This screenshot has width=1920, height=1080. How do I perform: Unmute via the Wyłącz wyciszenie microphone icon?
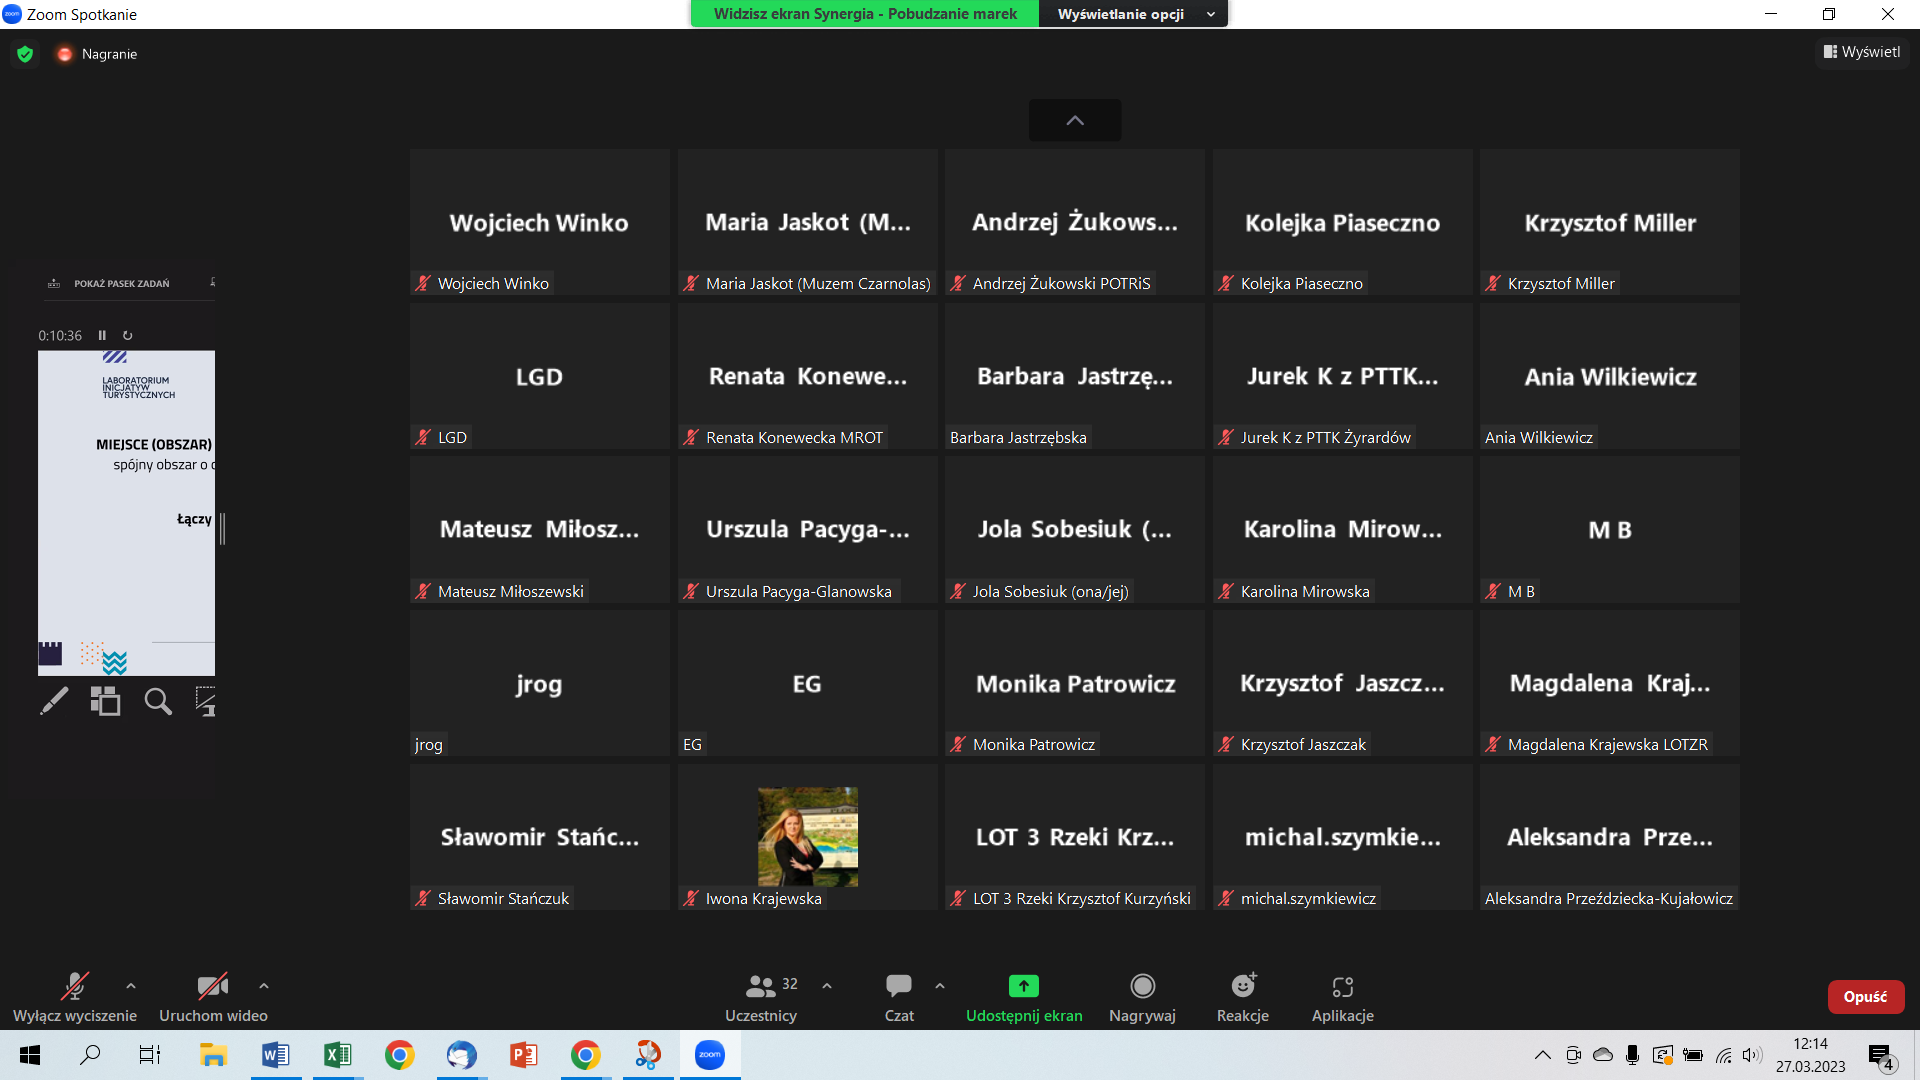tap(75, 987)
